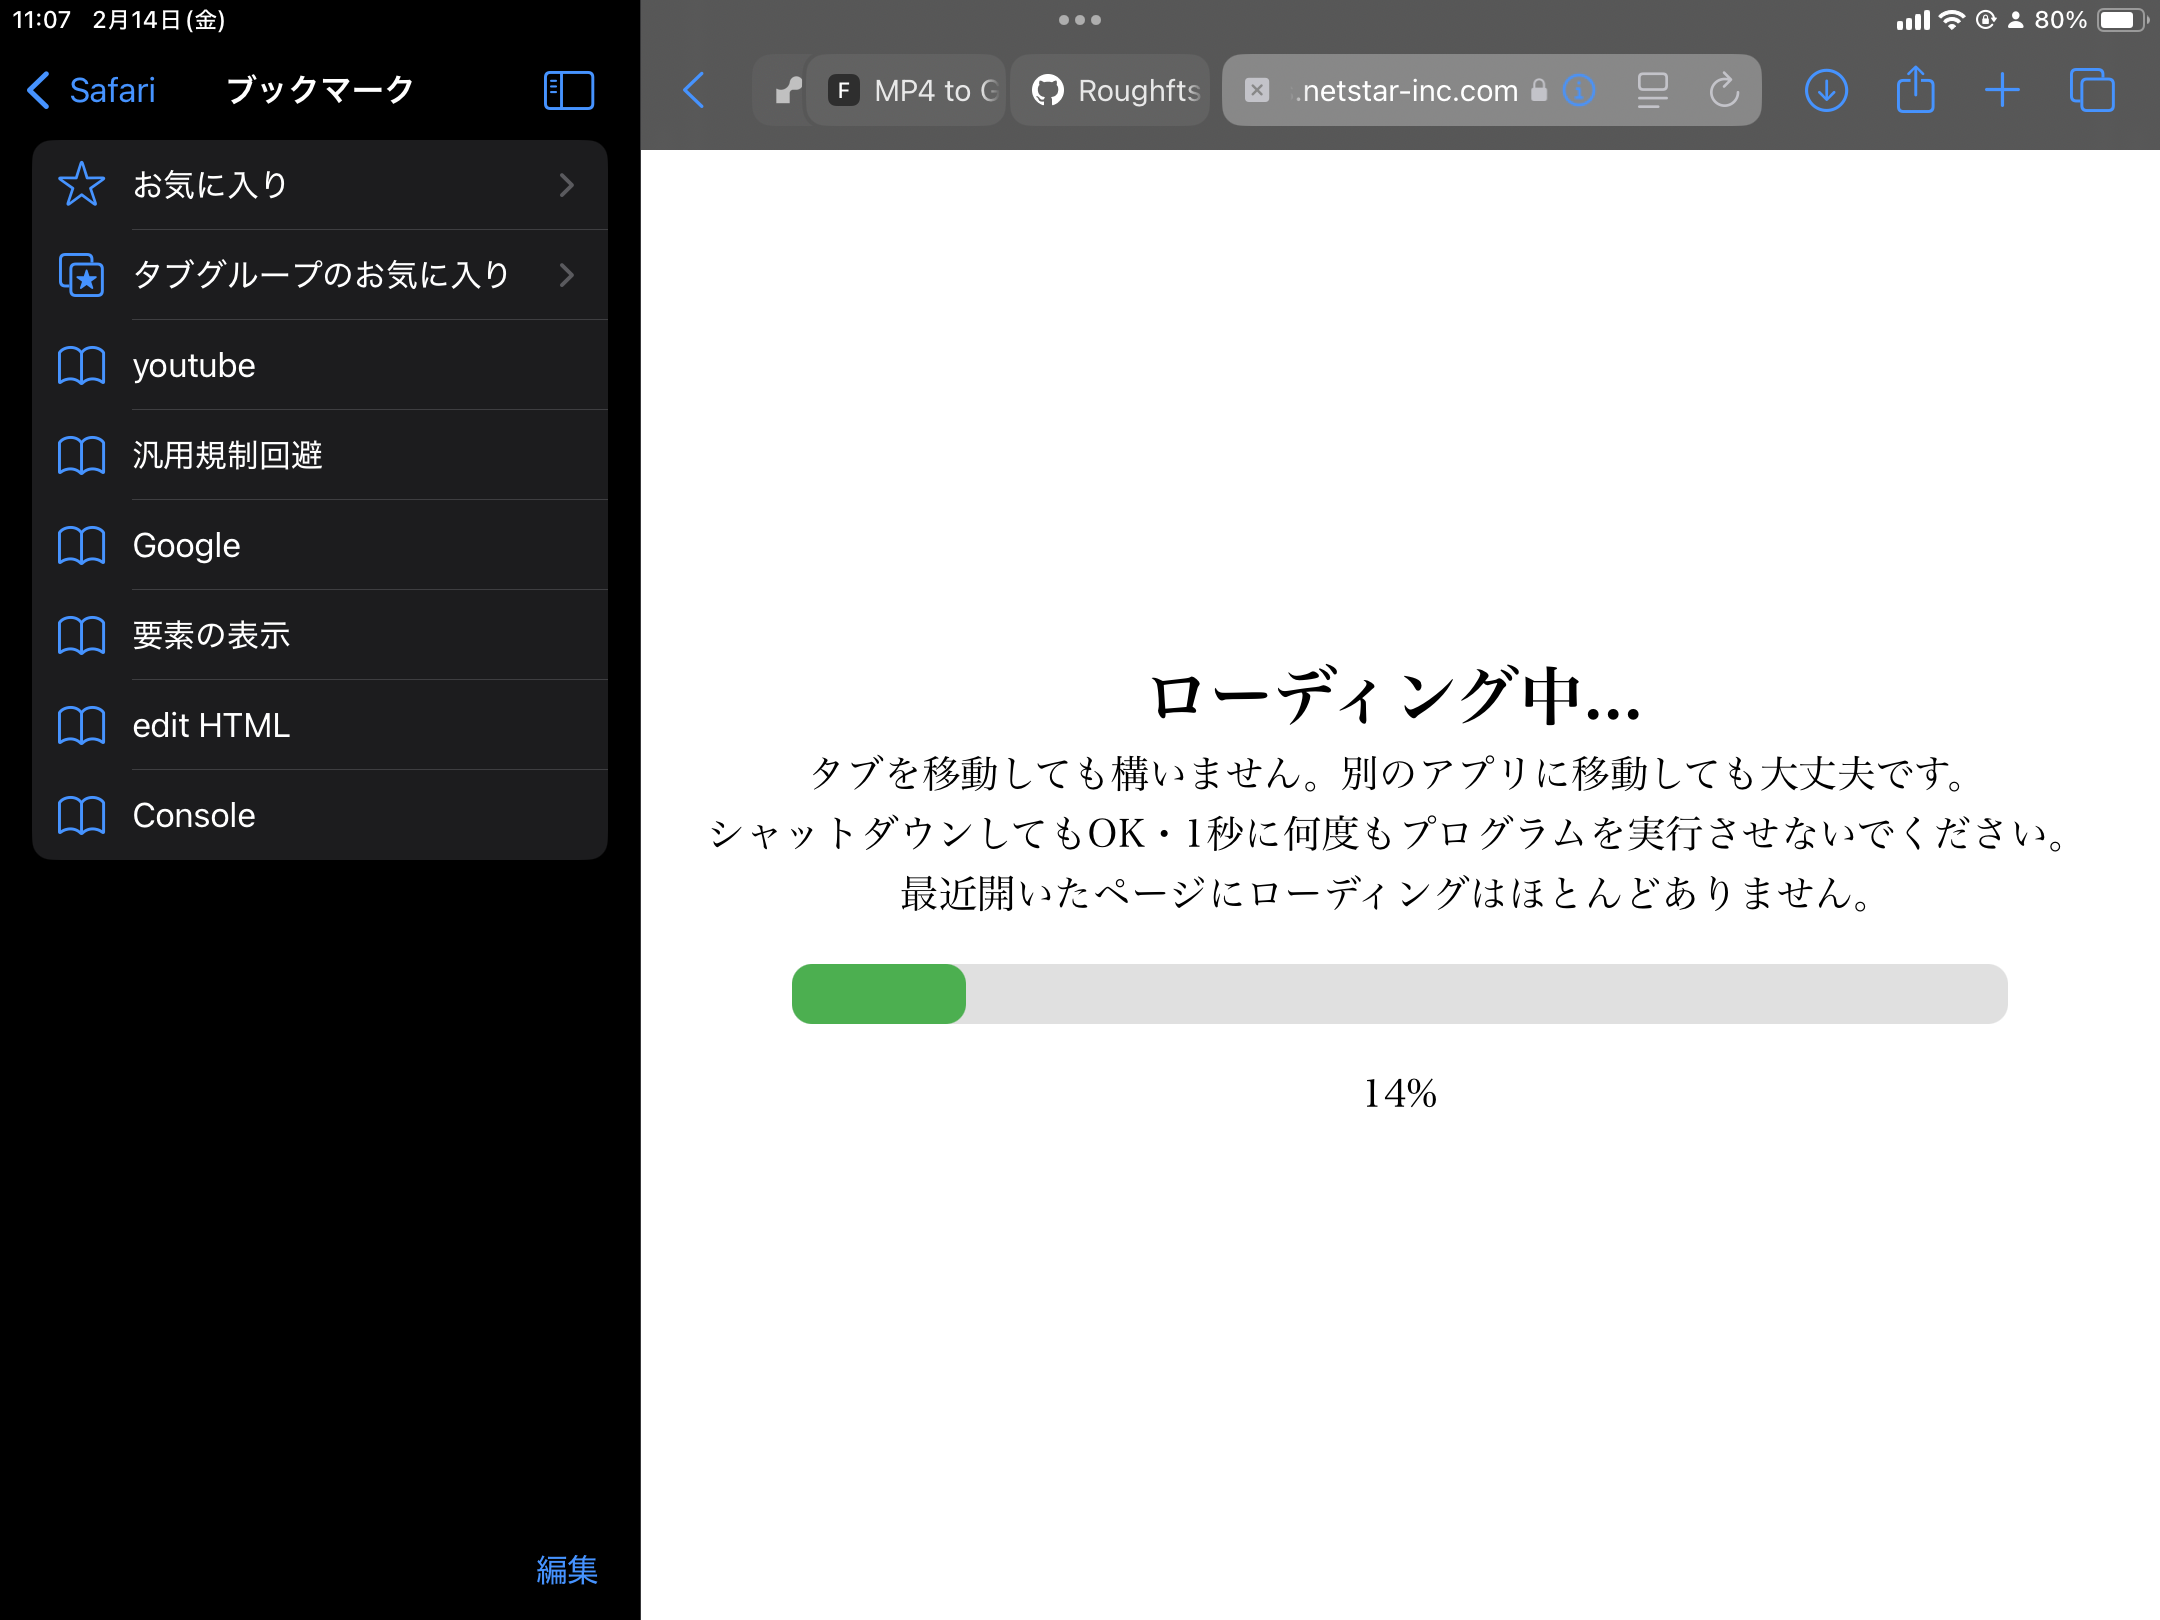Close the netstar-inc.com tab
Viewport: 2160px width, 1620px height.
coord(1257,91)
